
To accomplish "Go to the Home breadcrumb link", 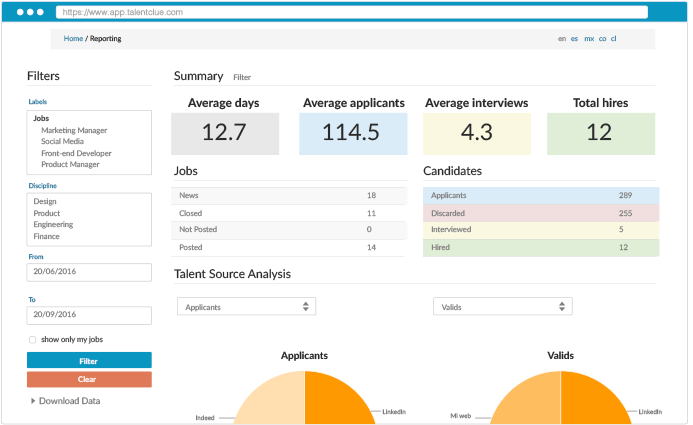I will click(x=73, y=39).
